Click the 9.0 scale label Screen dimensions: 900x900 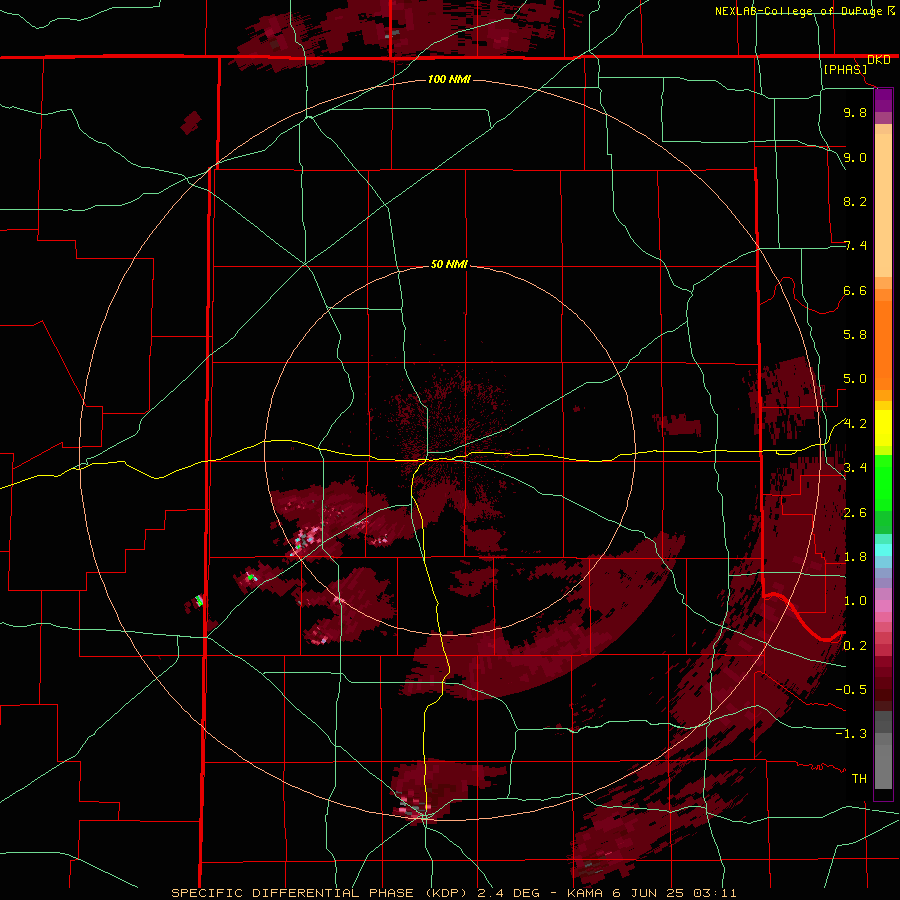[855, 157]
